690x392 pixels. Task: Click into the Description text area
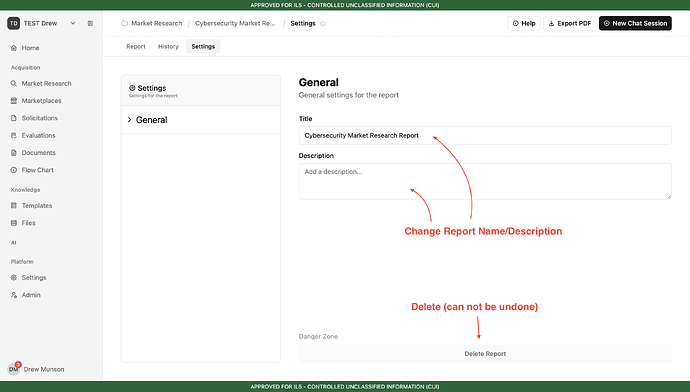pos(485,181)
